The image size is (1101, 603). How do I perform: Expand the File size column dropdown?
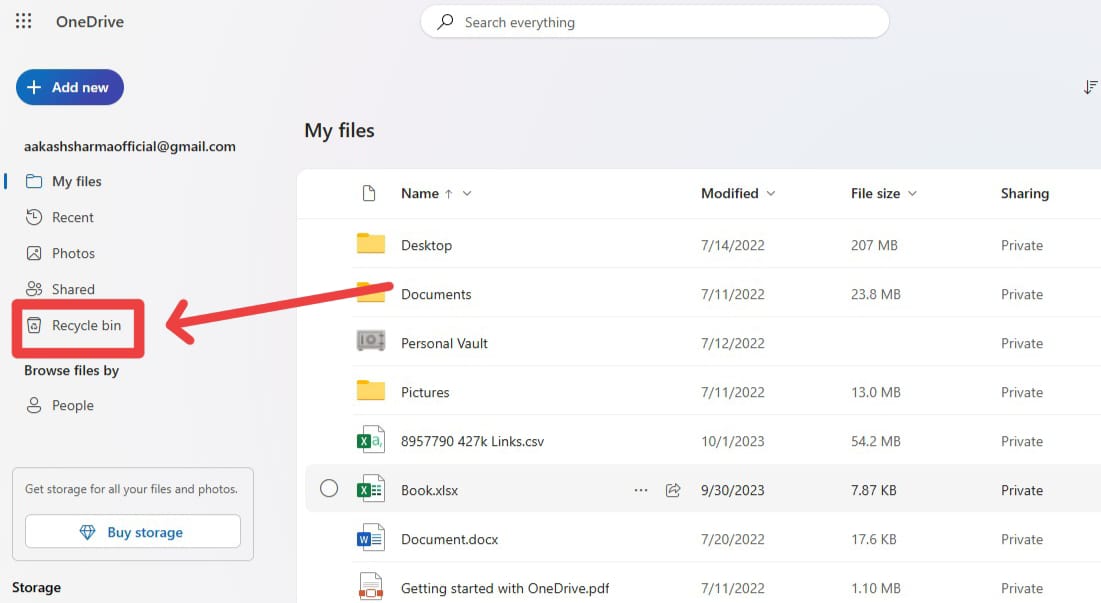pyautogui.click(x=912, y=193)
